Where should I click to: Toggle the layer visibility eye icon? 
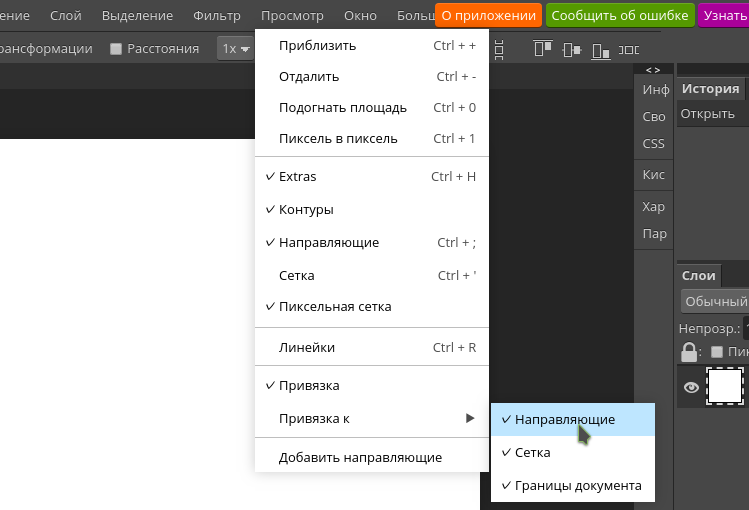pyautogui.click(x=691, y=387)
